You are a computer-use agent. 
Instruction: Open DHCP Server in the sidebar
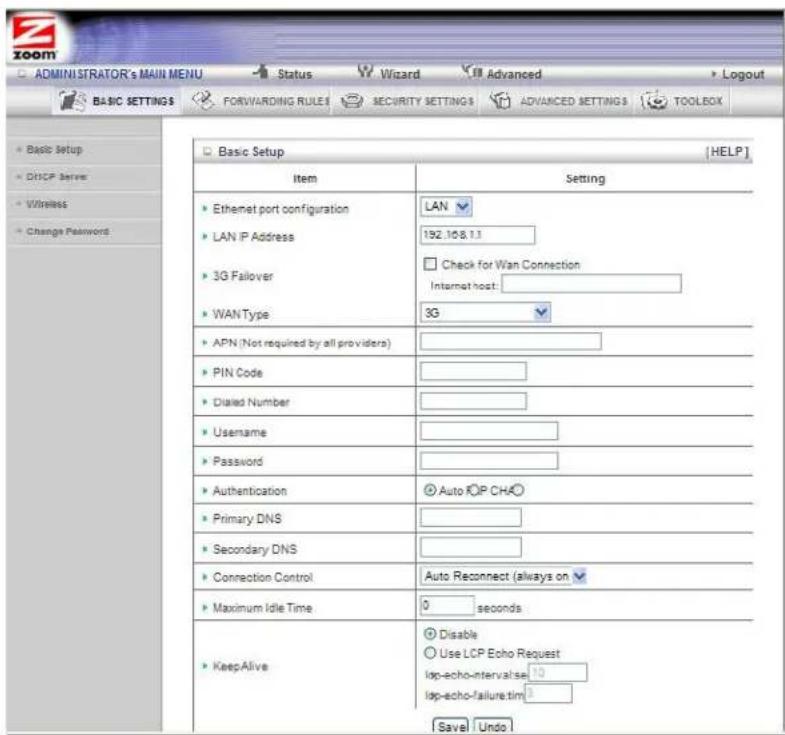click(57, 177)
